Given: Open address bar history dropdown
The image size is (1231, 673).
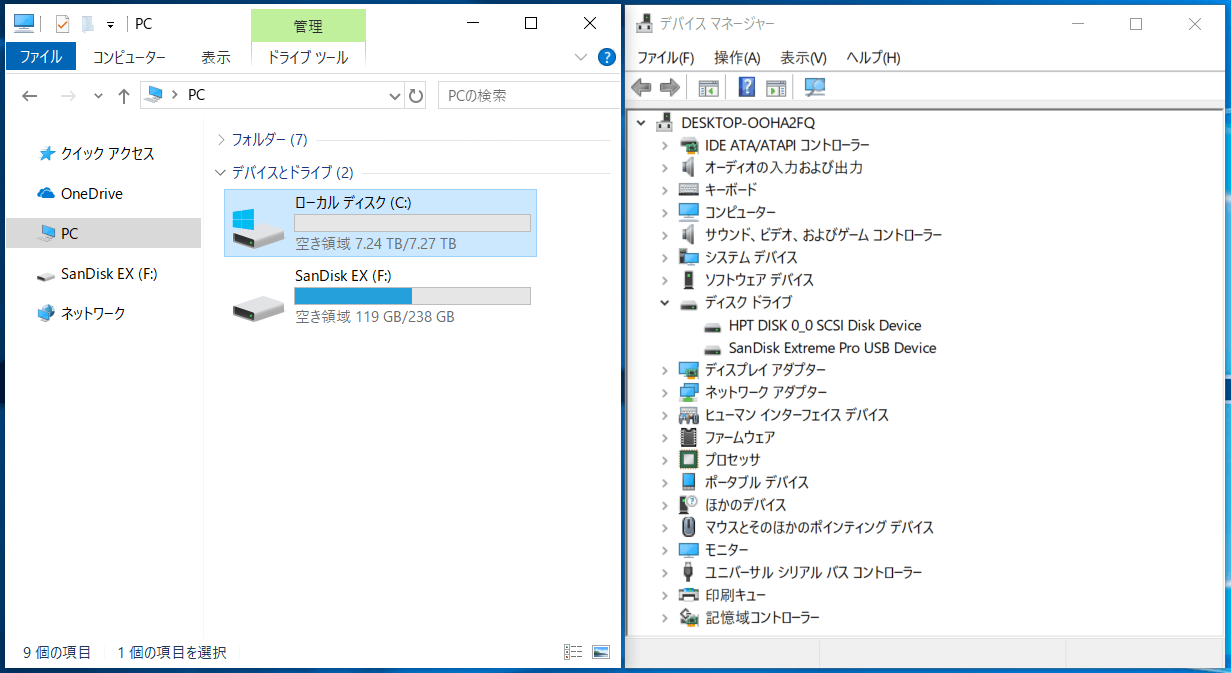Looking at the screenshot, I should point(395,96).
